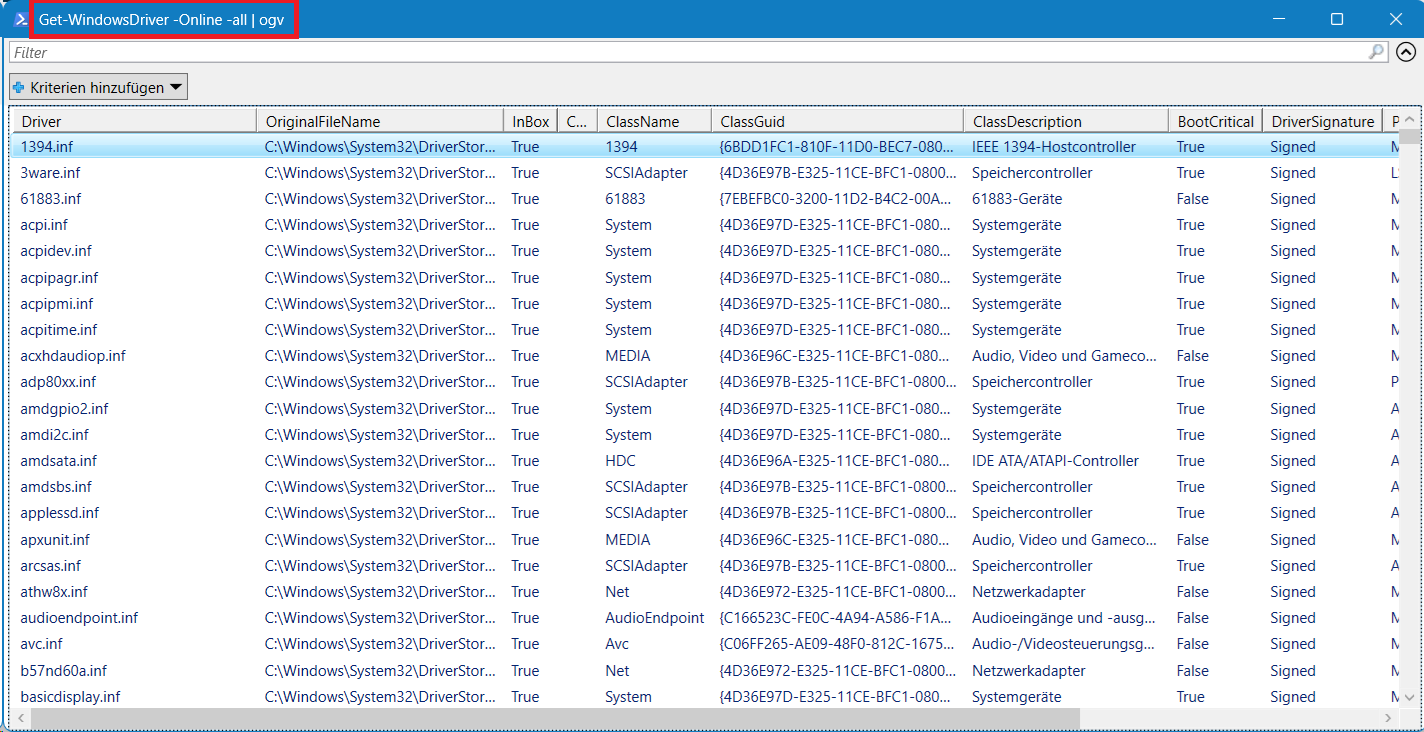The height and width of the screenshot is (732, 1424).
Task: Sort by the BootCritical column header
Action: pos(1215,121)
